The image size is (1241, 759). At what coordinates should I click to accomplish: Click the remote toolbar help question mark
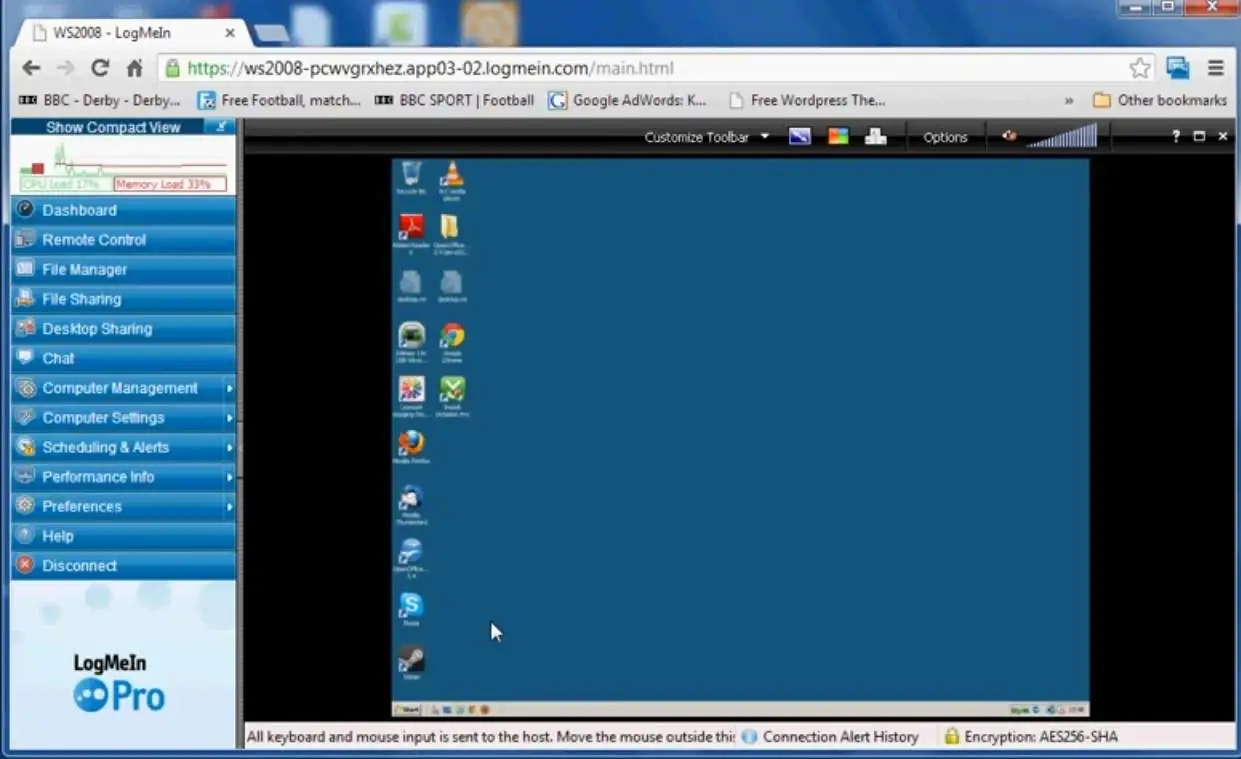(1176, 136)
